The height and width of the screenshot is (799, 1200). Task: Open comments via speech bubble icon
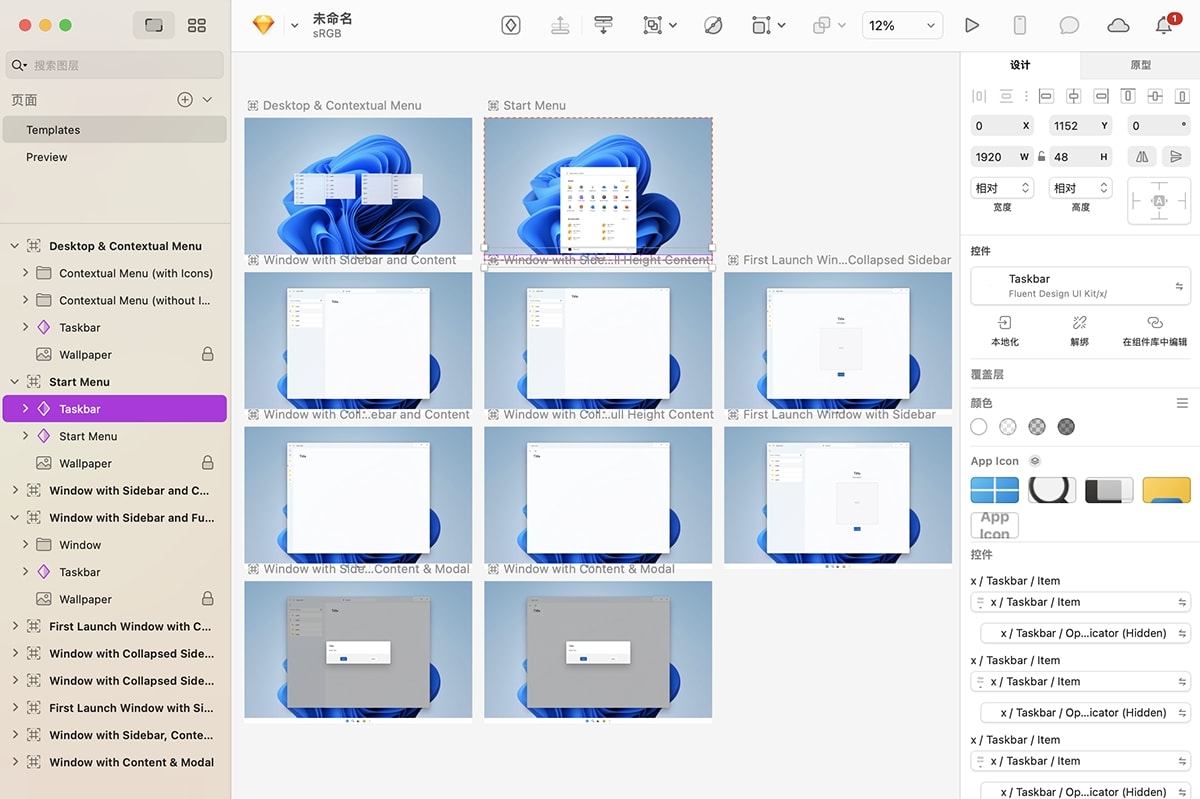(x=1069, y=26)
